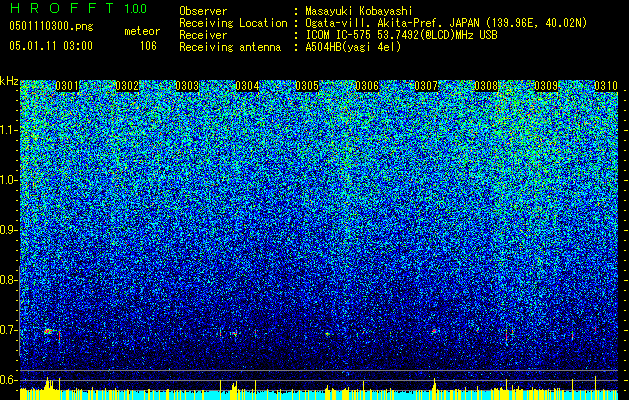Select the Ogata-vill. Akita-Pref. JAPAN location text

[x=446, y=23]
